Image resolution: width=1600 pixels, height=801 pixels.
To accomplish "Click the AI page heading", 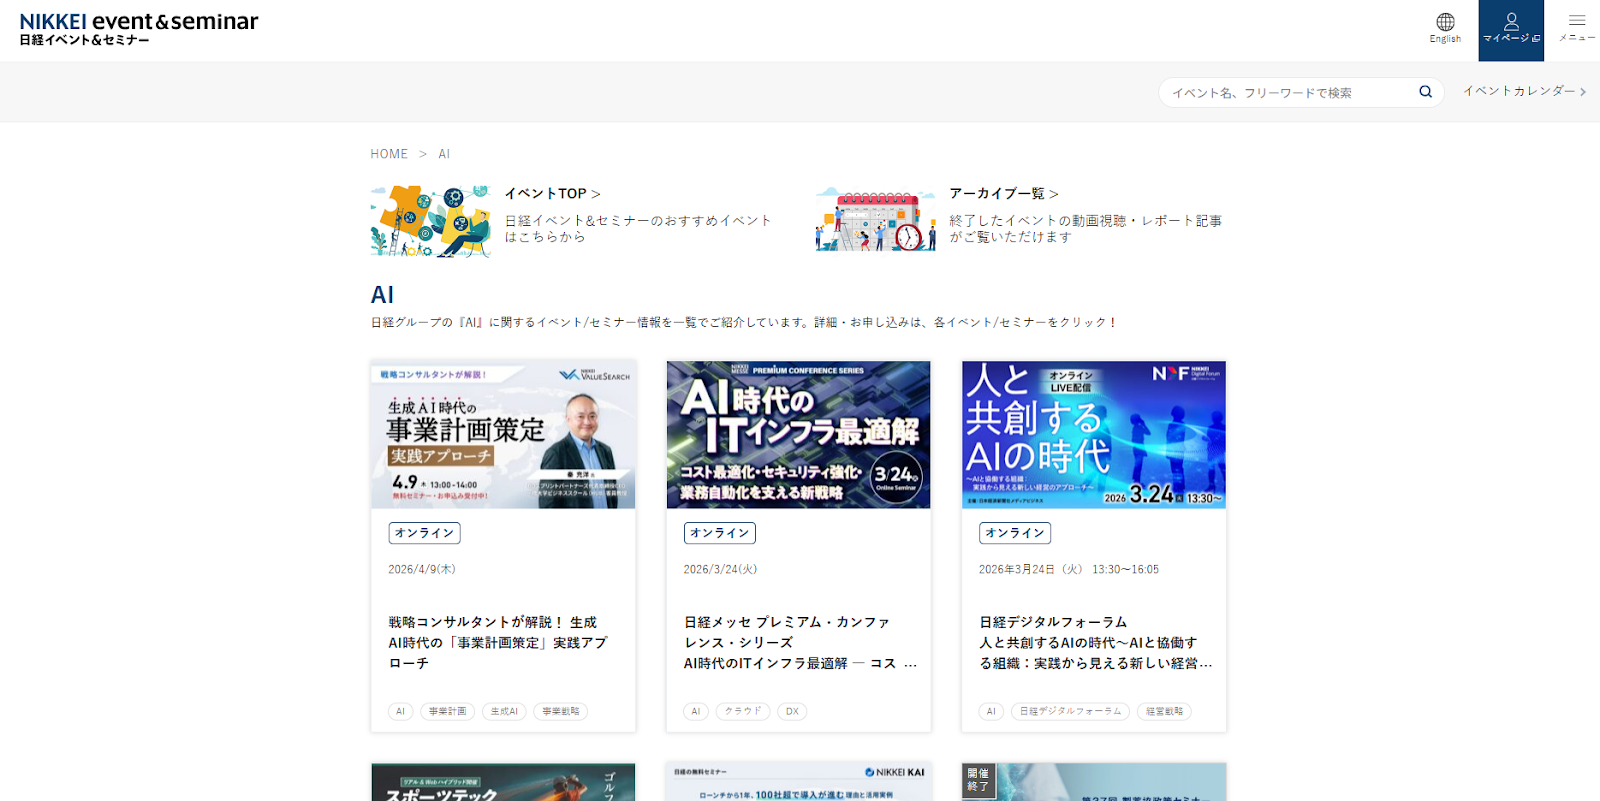I will tap(382, 295).
